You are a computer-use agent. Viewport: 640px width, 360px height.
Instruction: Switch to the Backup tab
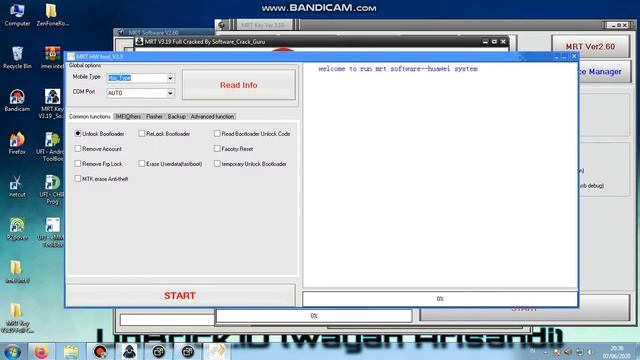click(176, 116)
